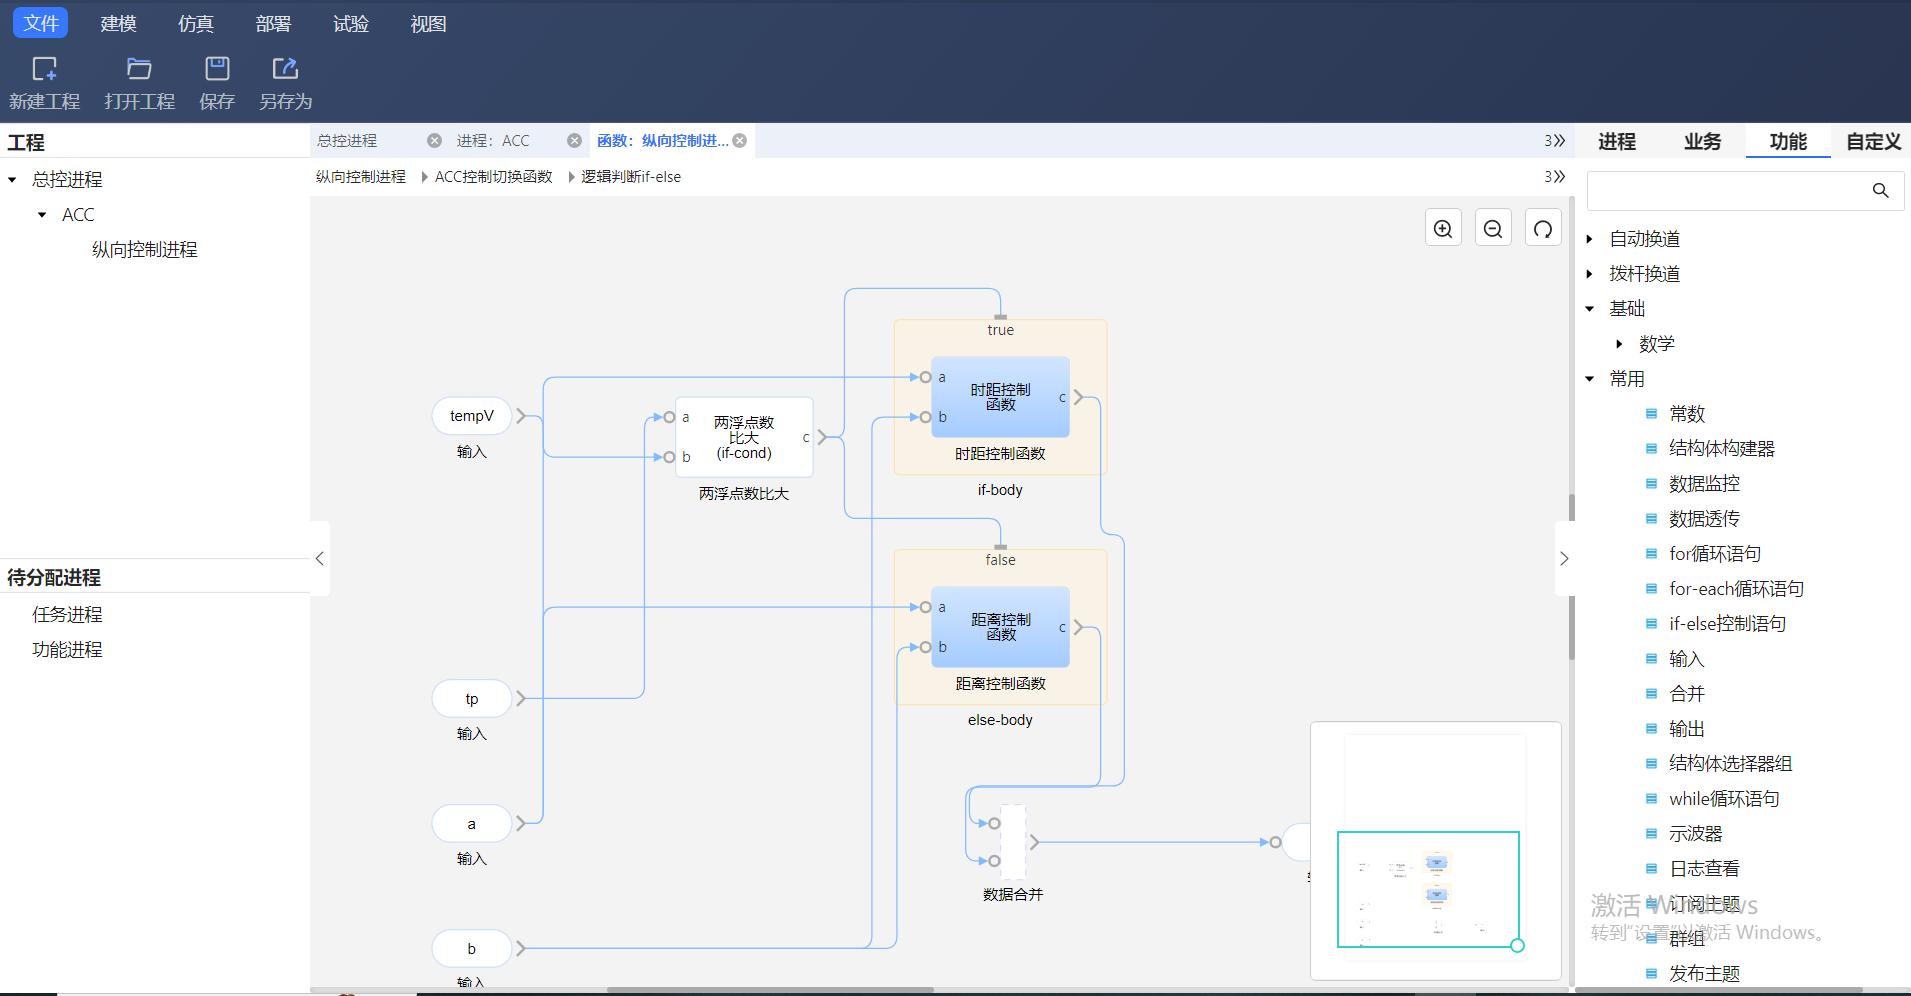Click 合并 component in list
Viewport: 1911px width, 996px height.
[x=1686, y=694]
